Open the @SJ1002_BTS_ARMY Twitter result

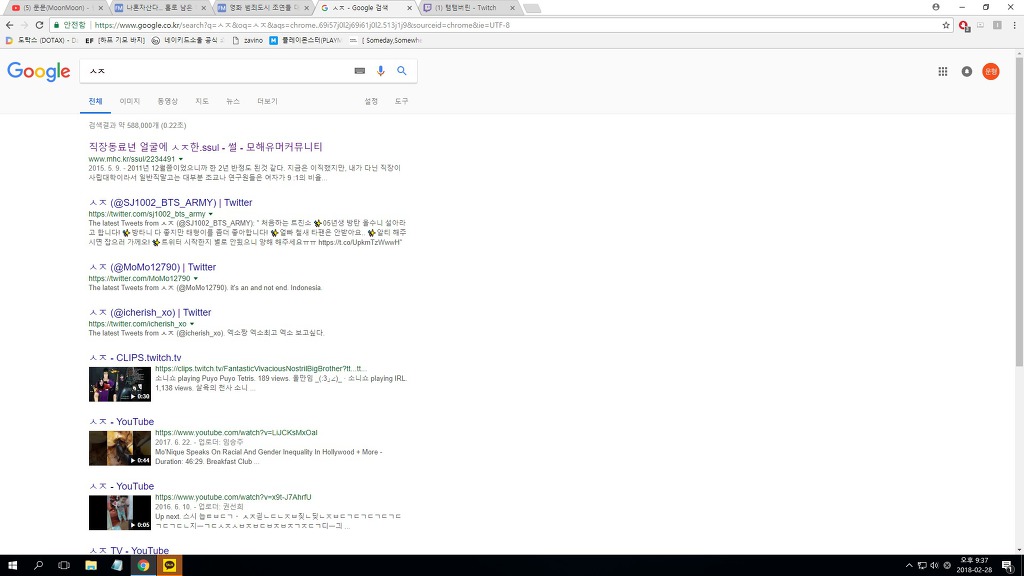170,202
